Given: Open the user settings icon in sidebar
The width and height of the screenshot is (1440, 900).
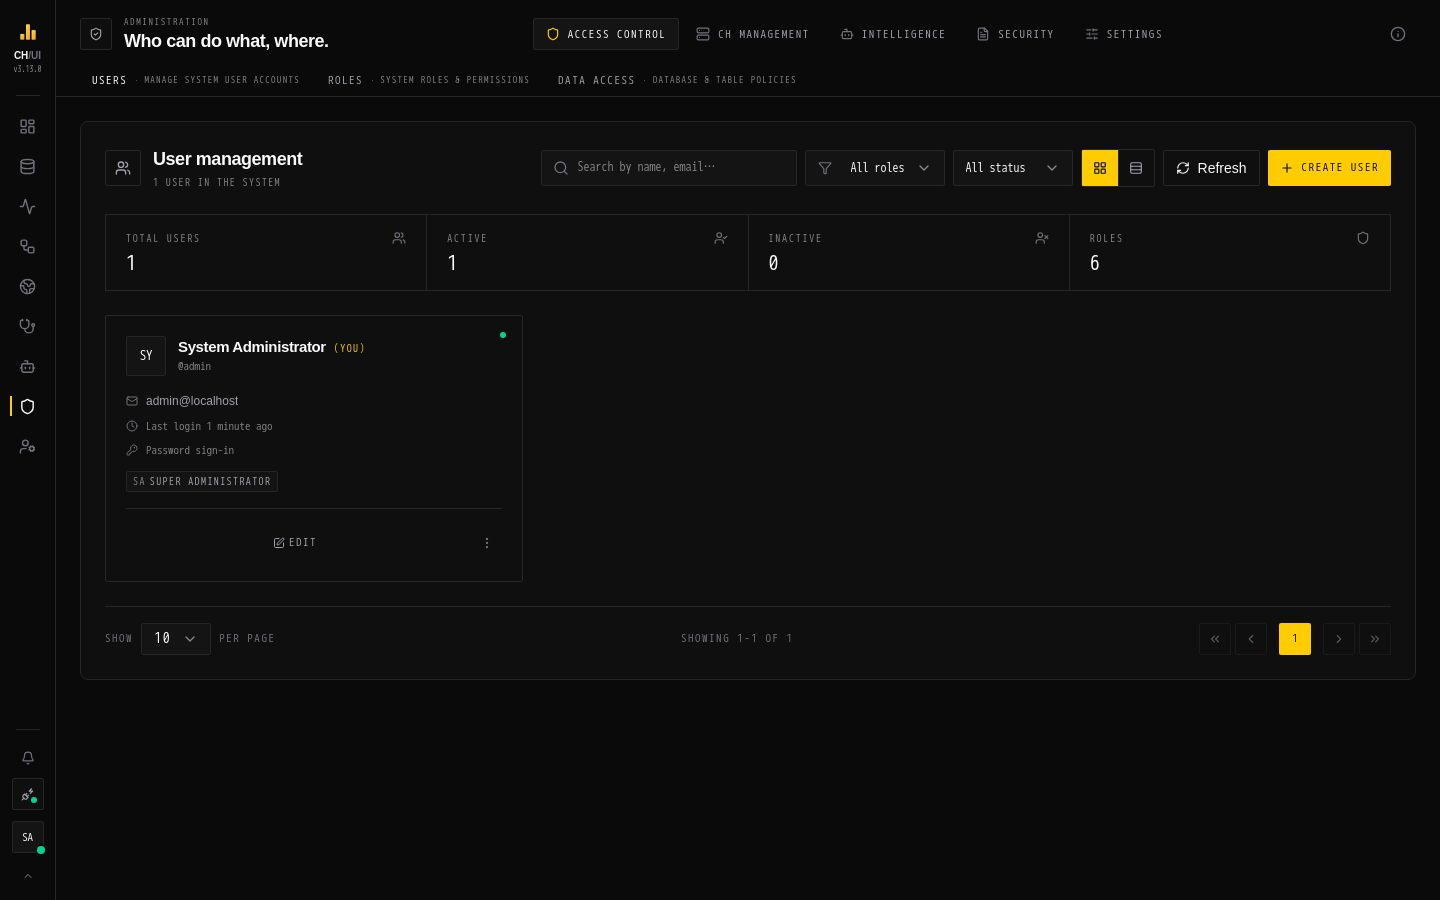Looking at the screenshot, I should click(x=27, y=447).
